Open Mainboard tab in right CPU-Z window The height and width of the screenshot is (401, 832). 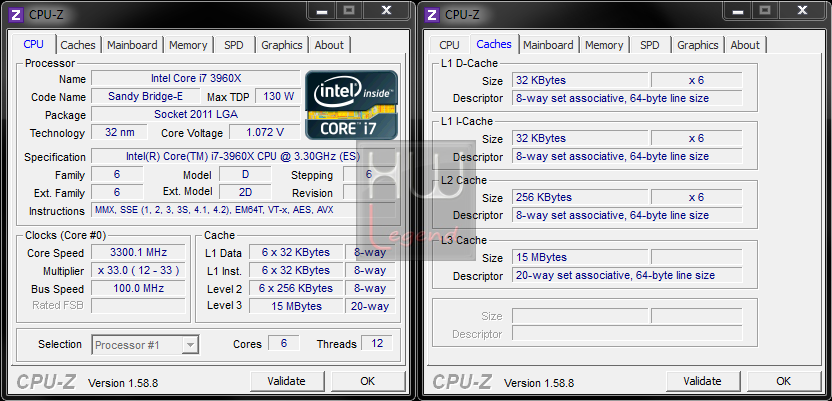pyautogui.click(x=548, y=45)
